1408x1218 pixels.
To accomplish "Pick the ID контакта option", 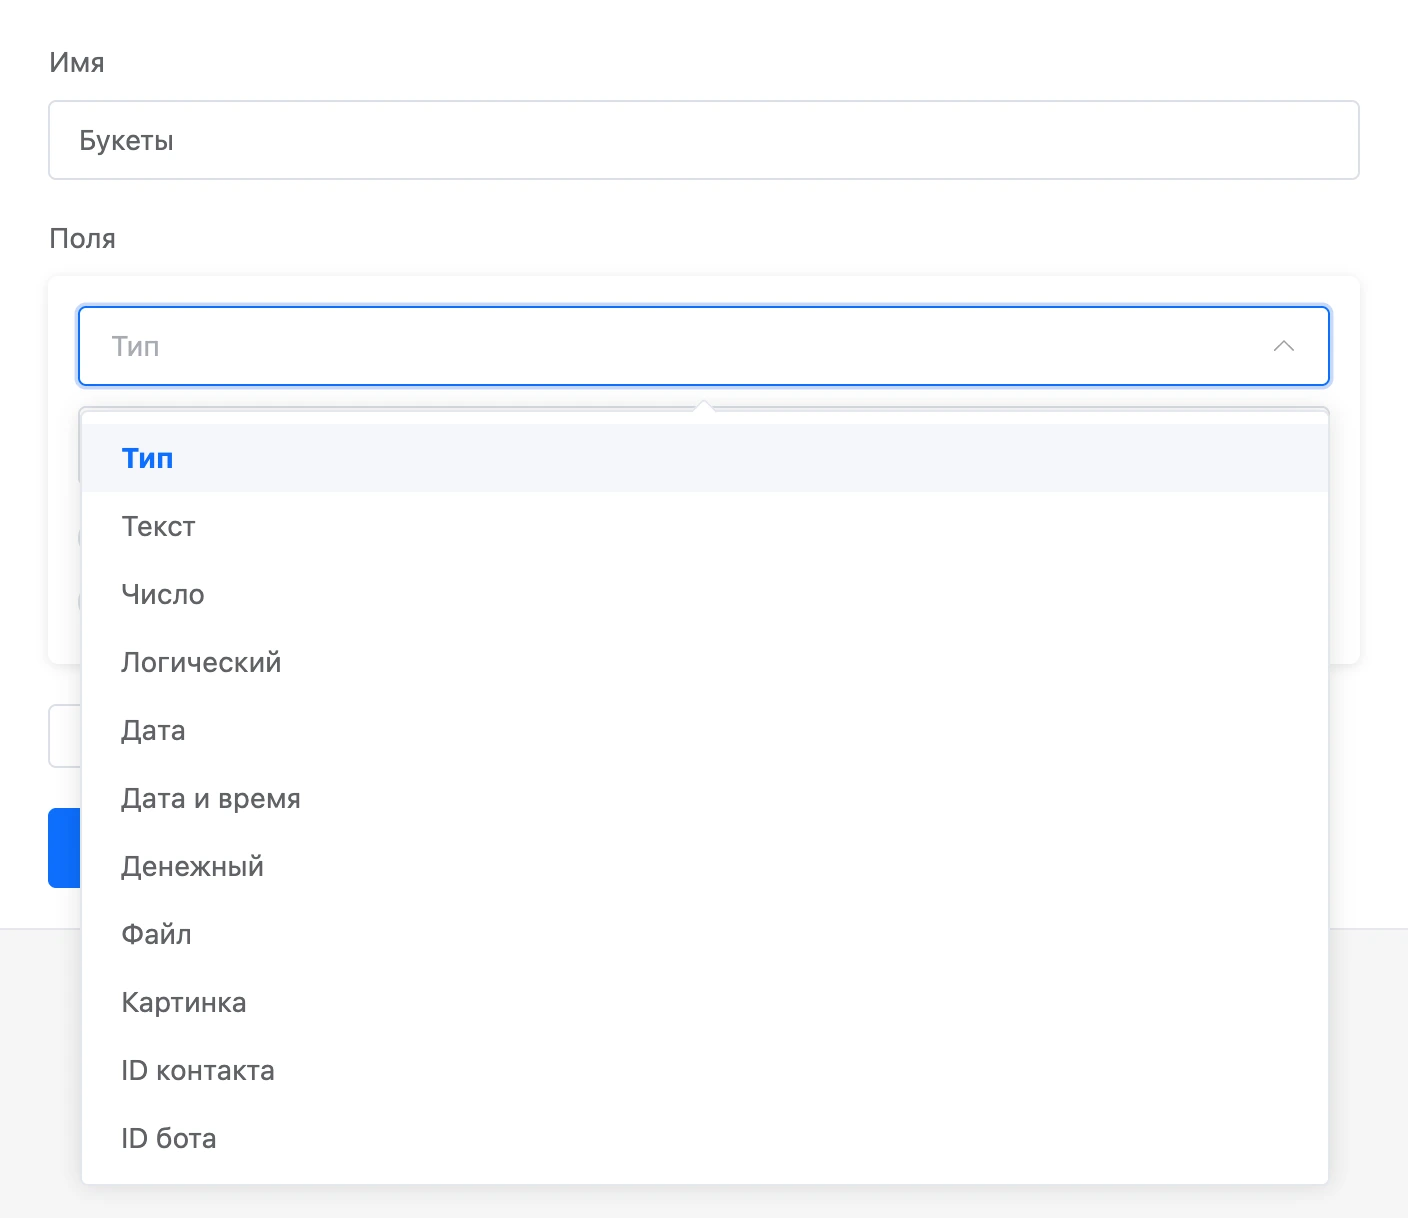I will pos(705,1070).
